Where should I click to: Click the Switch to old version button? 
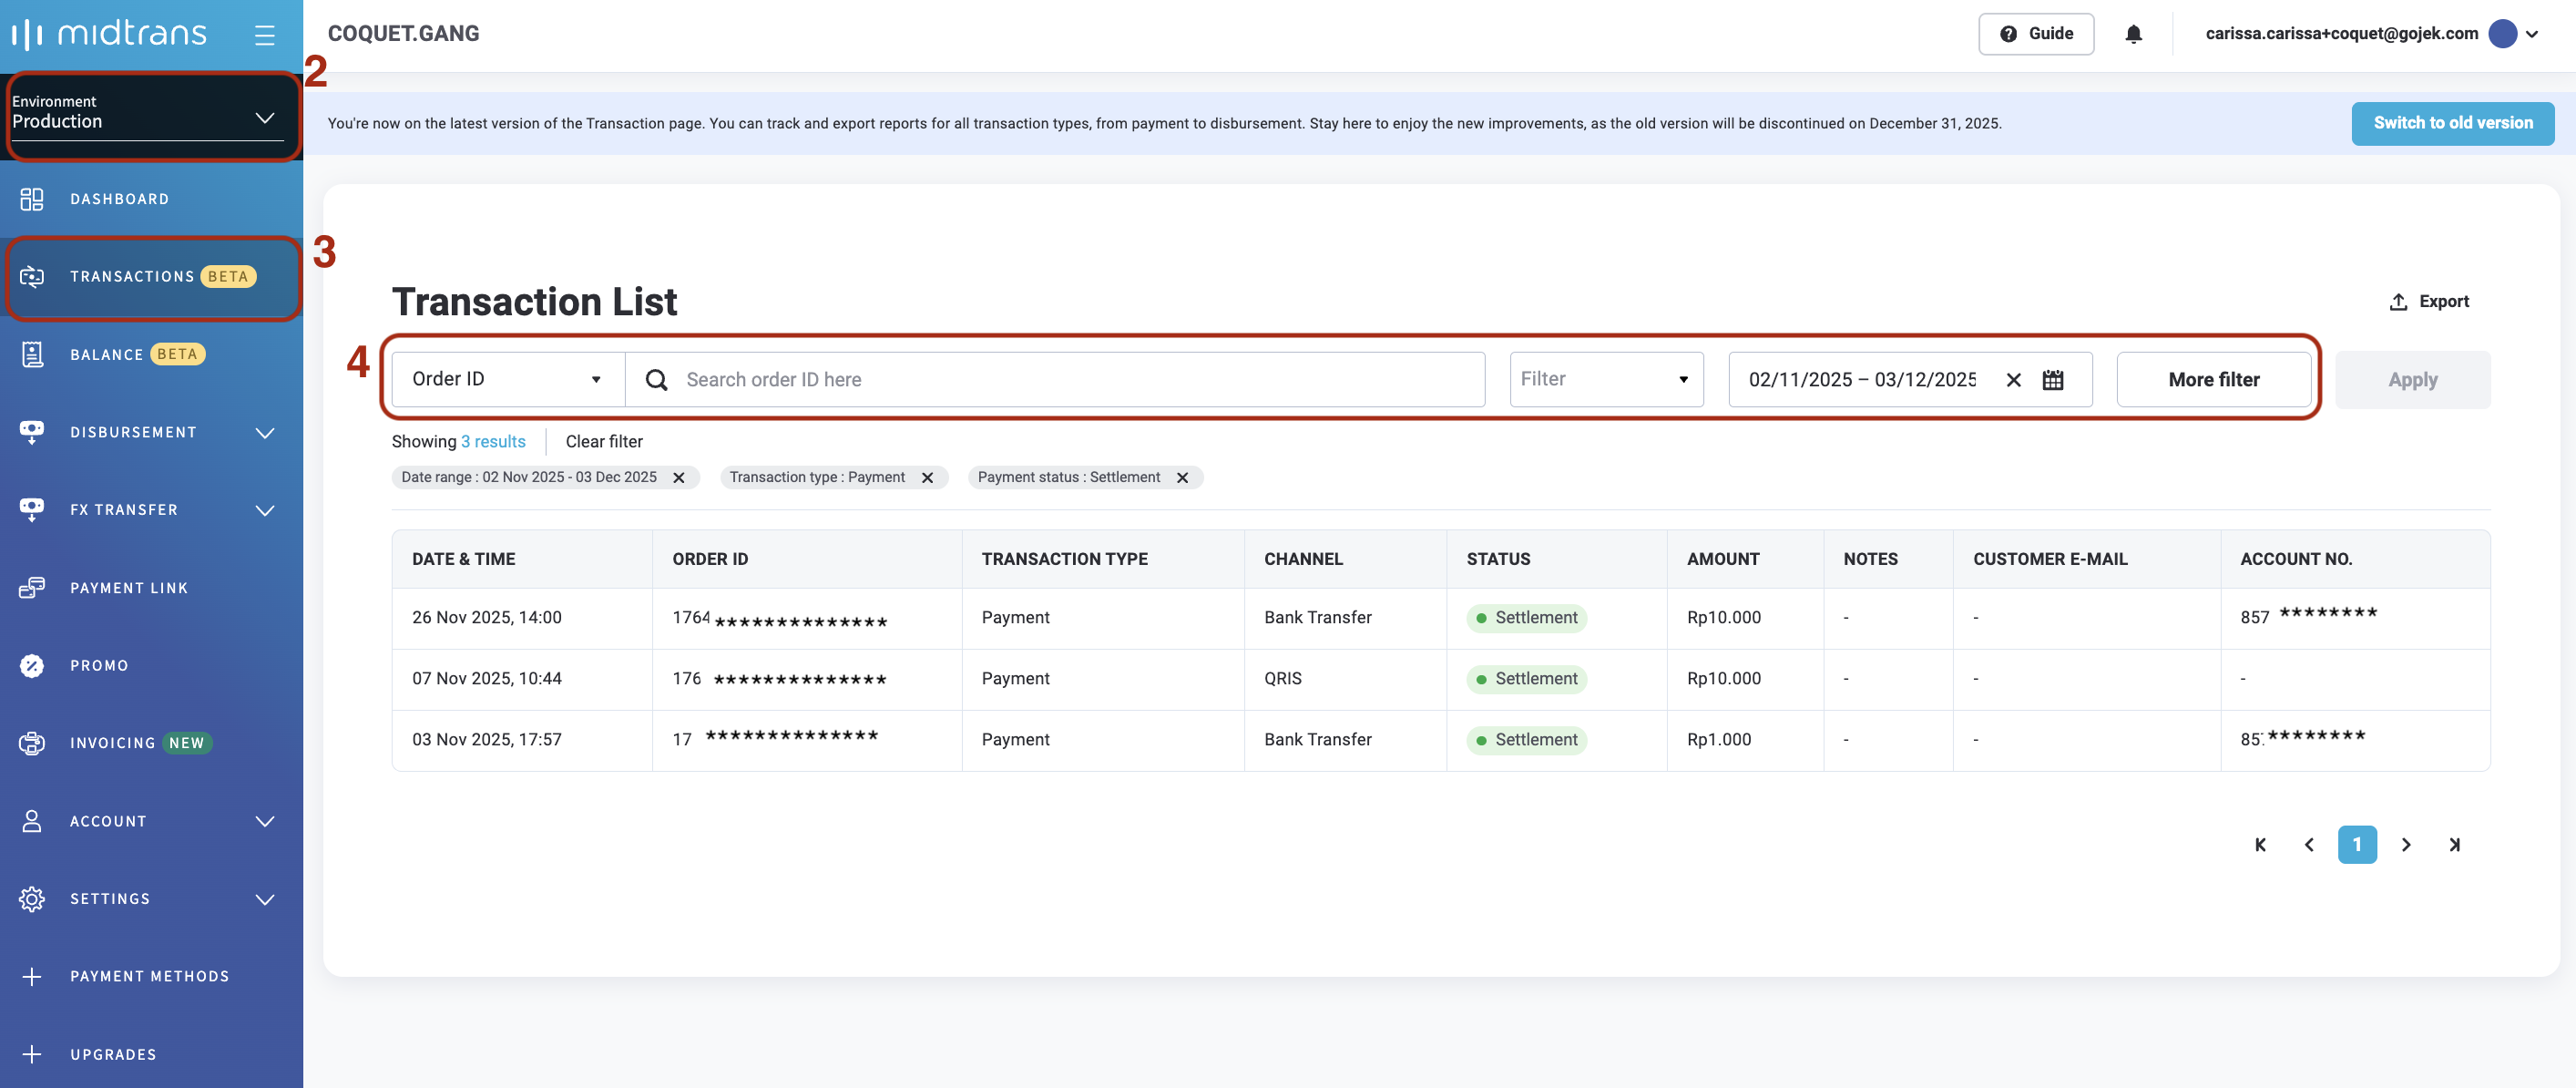pos(2452,123)
